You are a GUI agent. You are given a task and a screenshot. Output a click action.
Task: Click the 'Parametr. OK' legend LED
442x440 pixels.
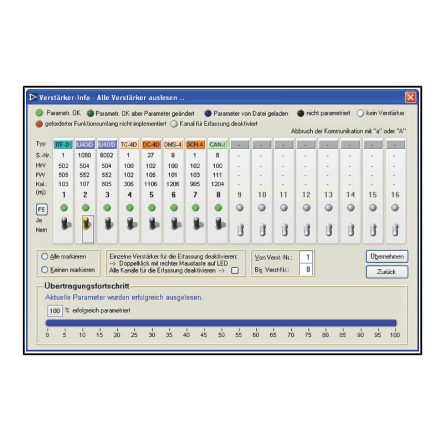click(39, 113)
